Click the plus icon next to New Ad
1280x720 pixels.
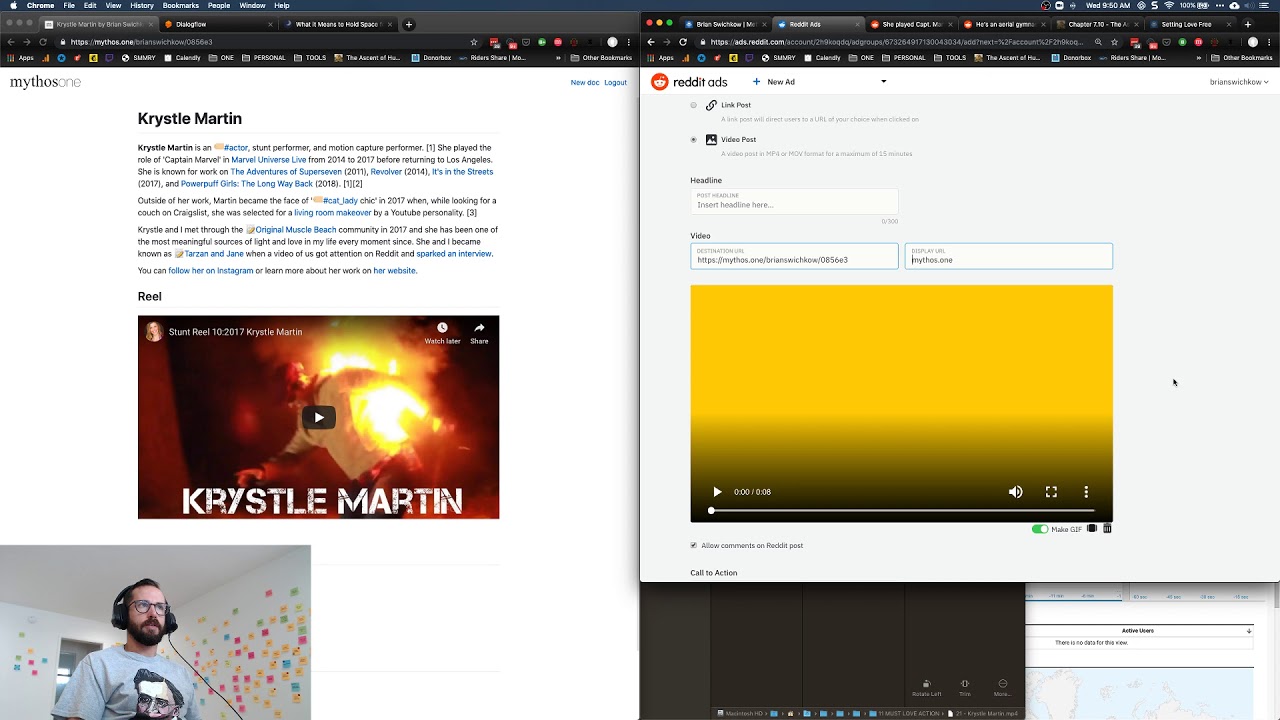click(x=756, y=82)
